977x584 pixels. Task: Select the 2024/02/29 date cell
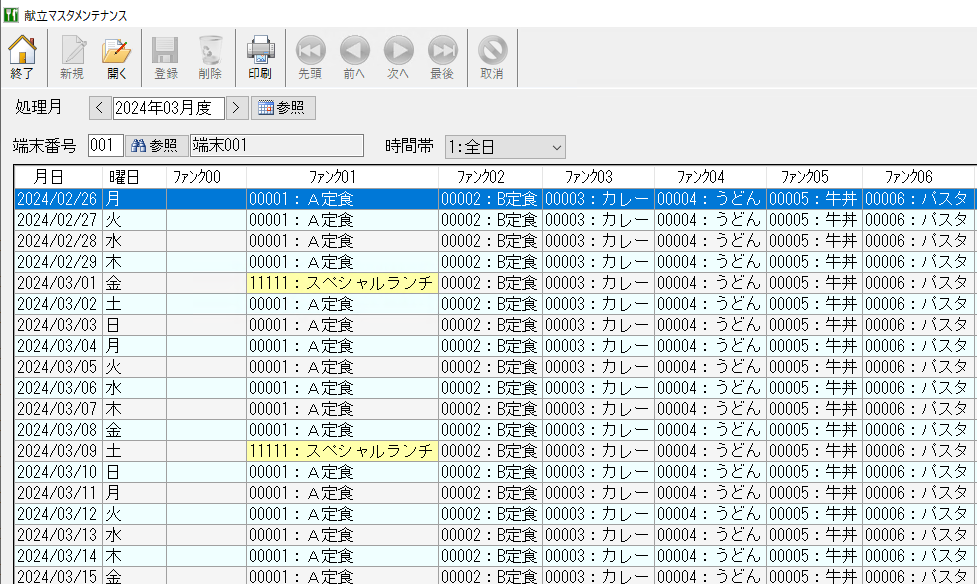tap(59, 262)
